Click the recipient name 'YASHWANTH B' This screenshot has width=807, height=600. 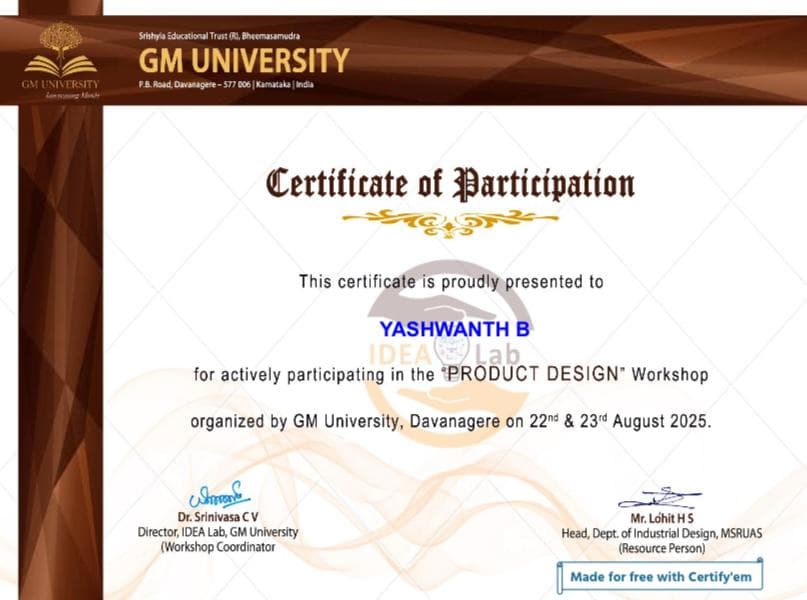(454, 329)
